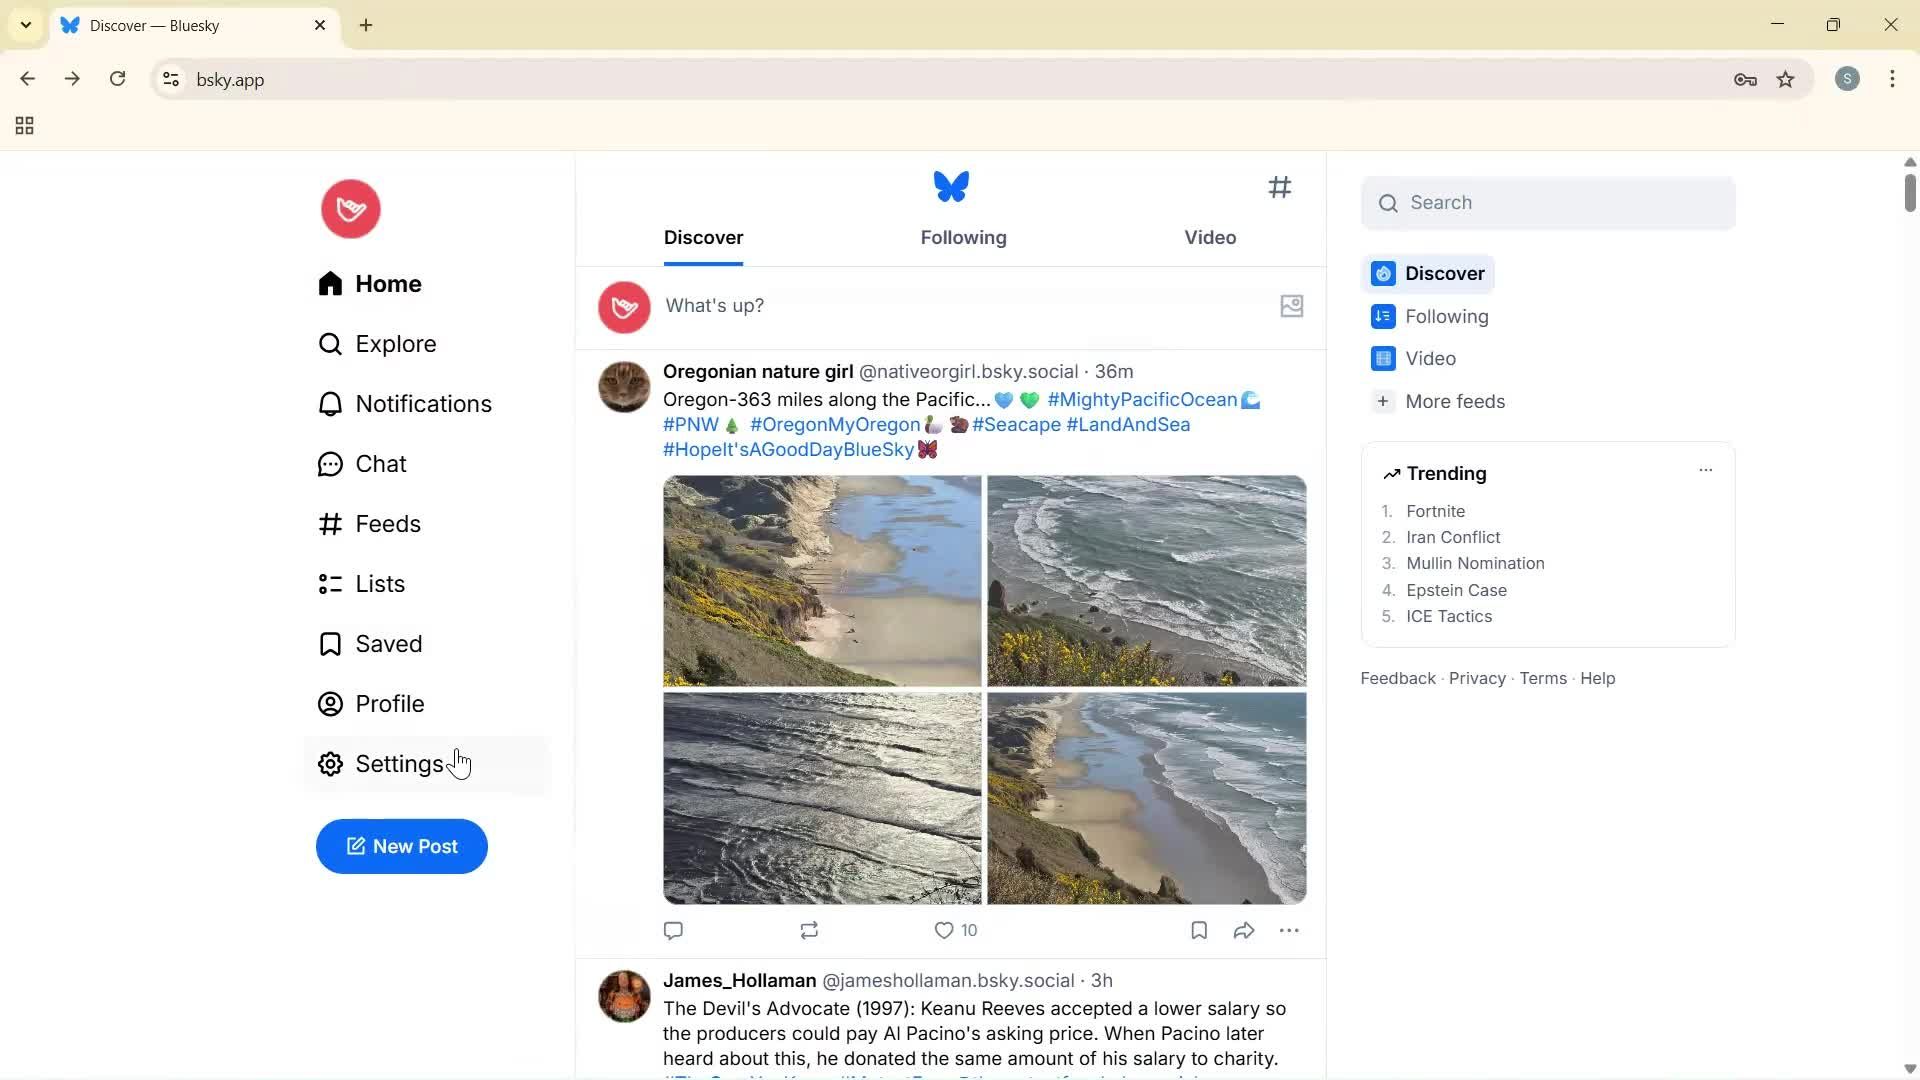Open Saved posts from sidebar

tap(389, 643)
